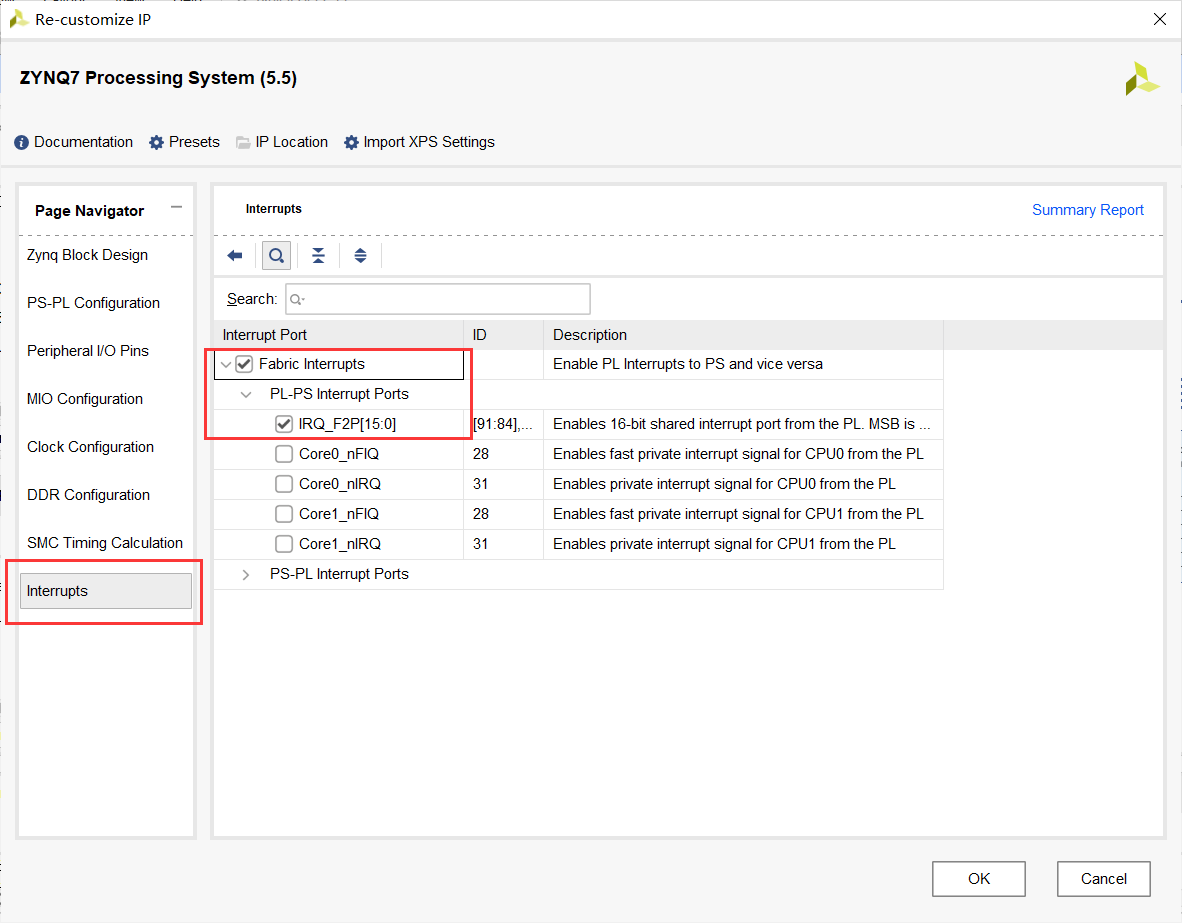Open the DDR Configuration page
The width and height of the screenshot is (1182, 923).
pyautogui.click(x=88, y=495)
